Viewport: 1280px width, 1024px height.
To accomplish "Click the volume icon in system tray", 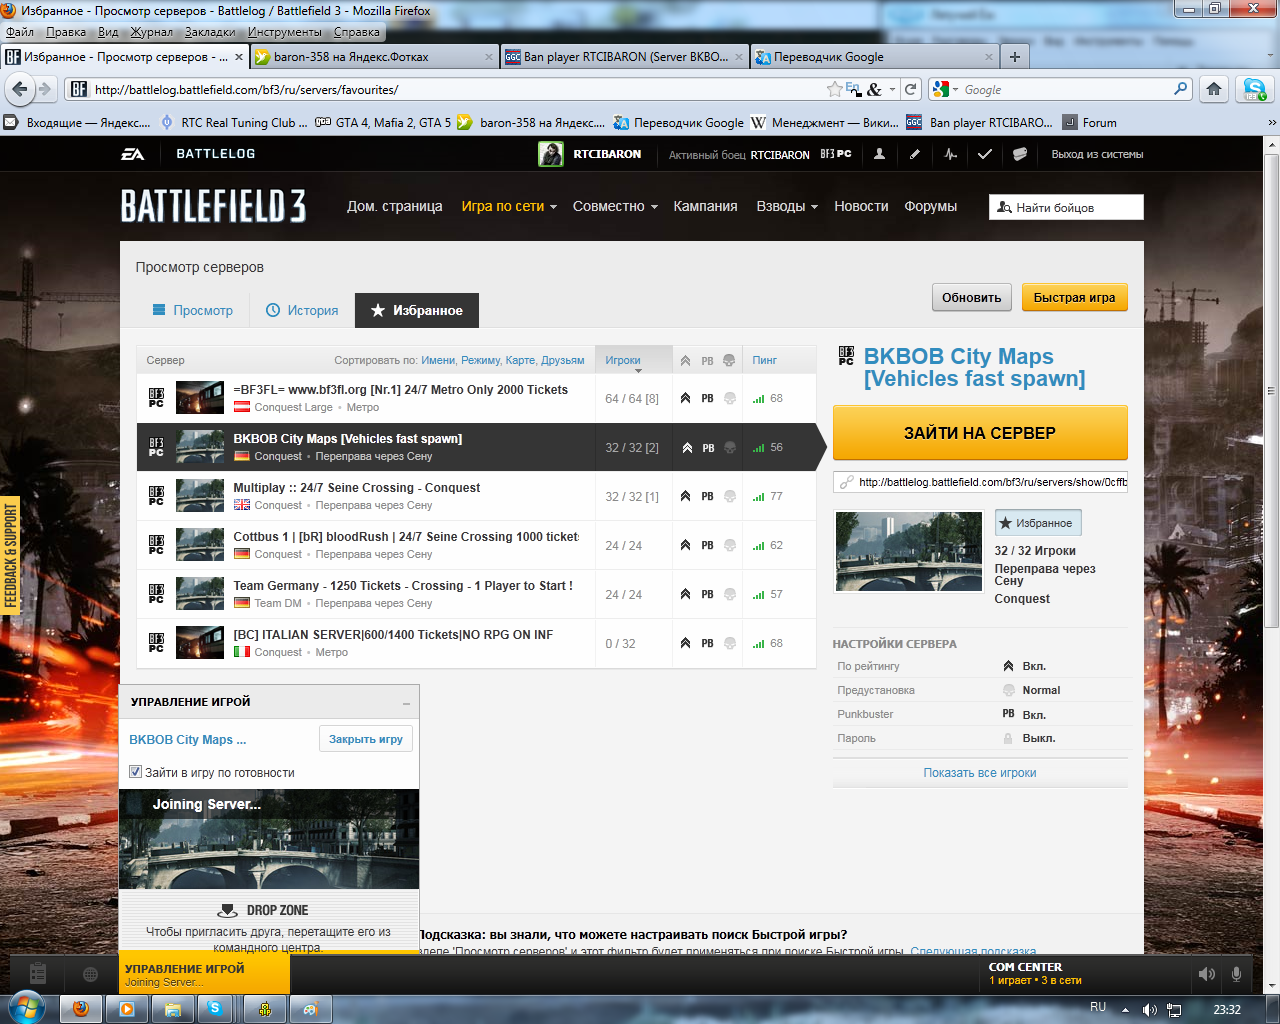I will tap(1150, 1010).
